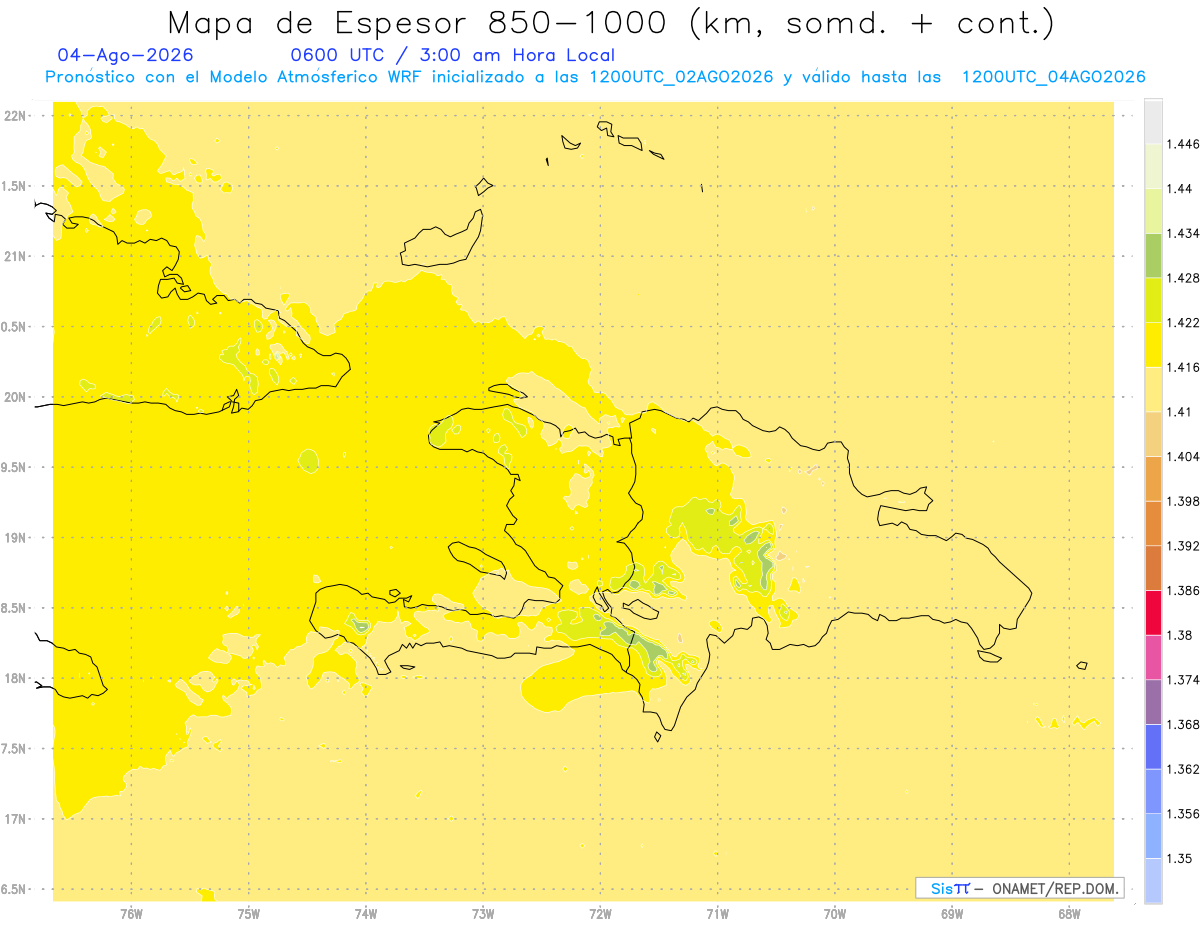Click the '20N' latitude axis label
Screen dimensions: 1200x927
(17, 397)
